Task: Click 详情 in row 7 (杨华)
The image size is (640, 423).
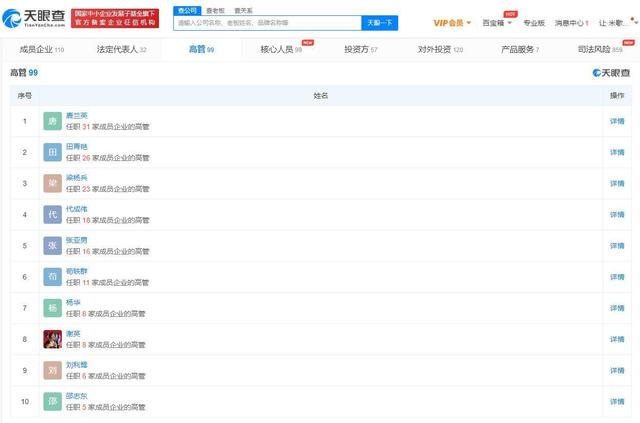Action: click(x=617, y=308)
